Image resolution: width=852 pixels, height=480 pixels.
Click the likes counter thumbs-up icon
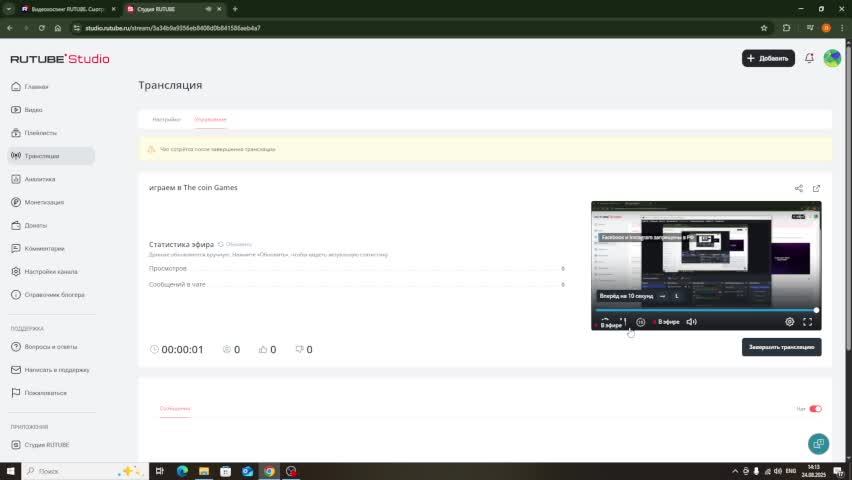pyautogui.click(x=263, y=350)
